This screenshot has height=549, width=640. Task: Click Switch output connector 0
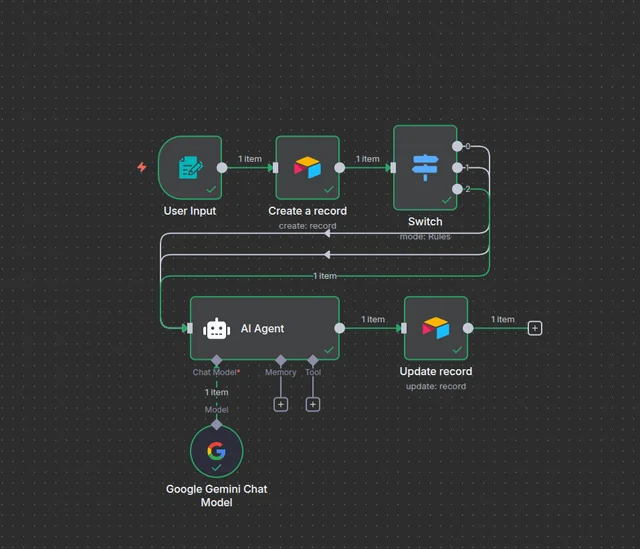458,146
